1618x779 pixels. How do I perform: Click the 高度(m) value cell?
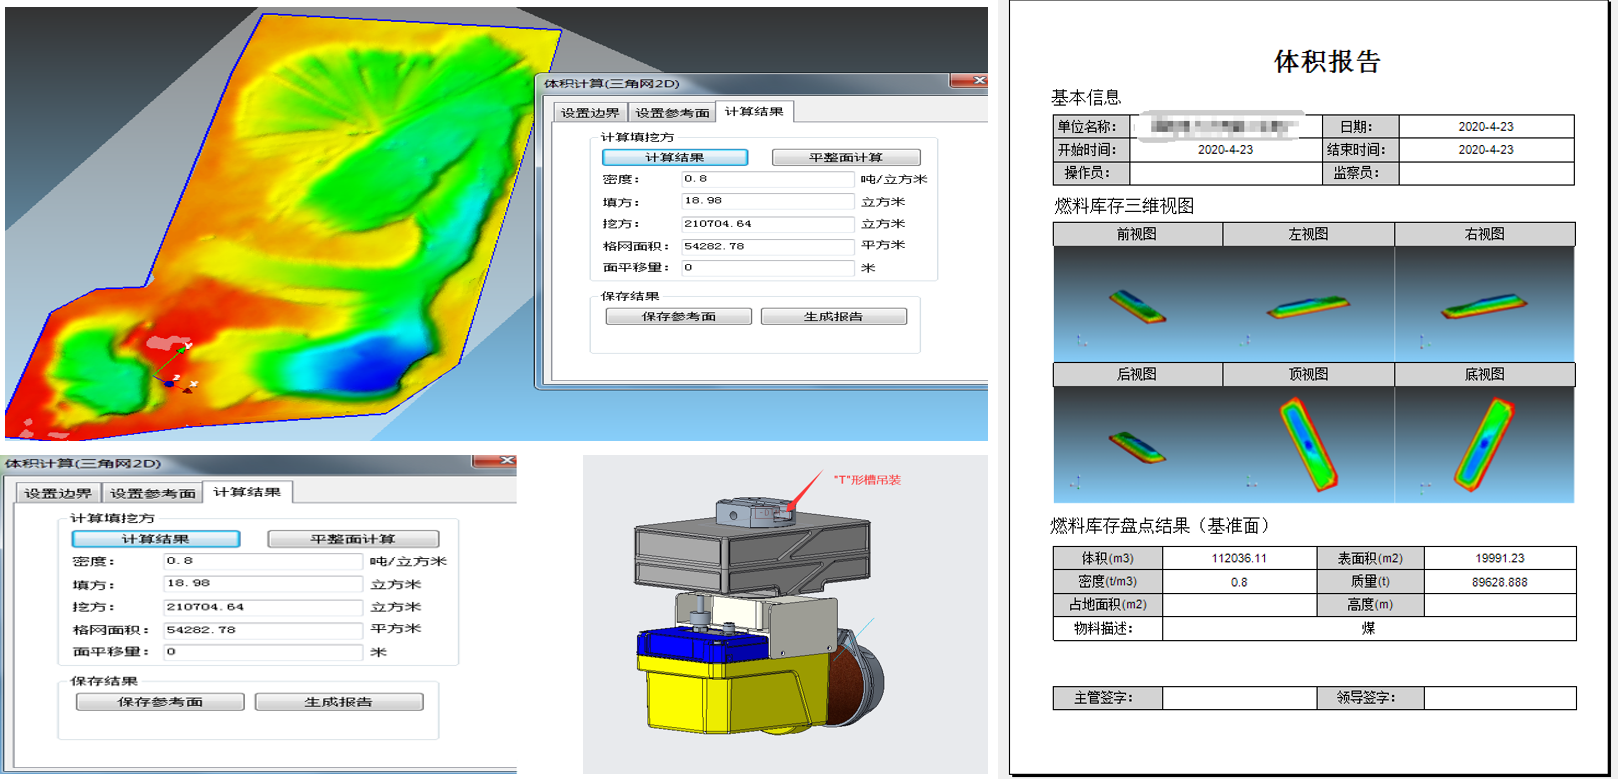(x=1499, y=605)
